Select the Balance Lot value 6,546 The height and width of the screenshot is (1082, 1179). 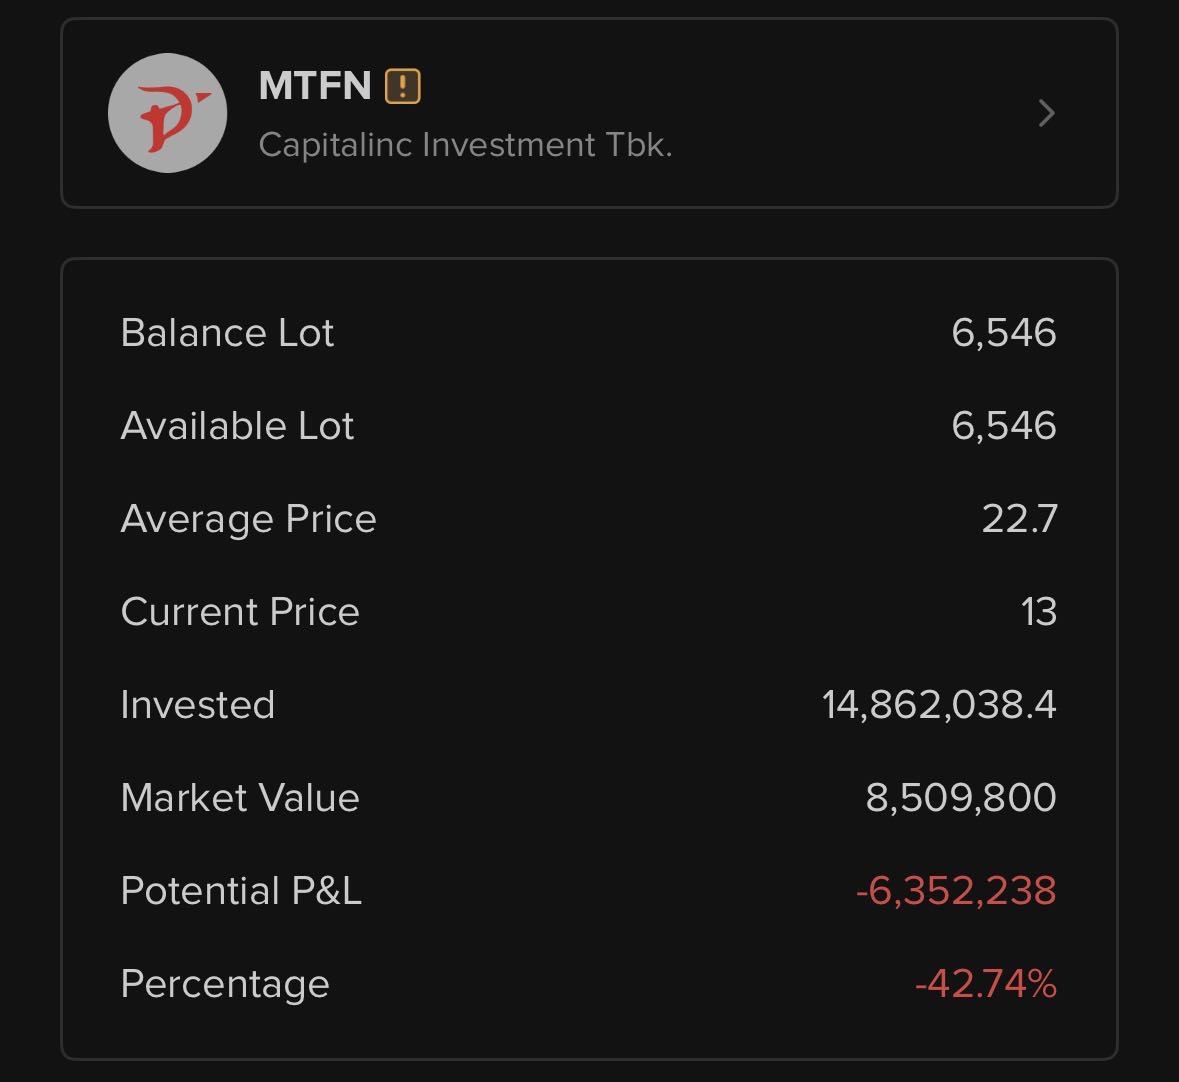1003,333
